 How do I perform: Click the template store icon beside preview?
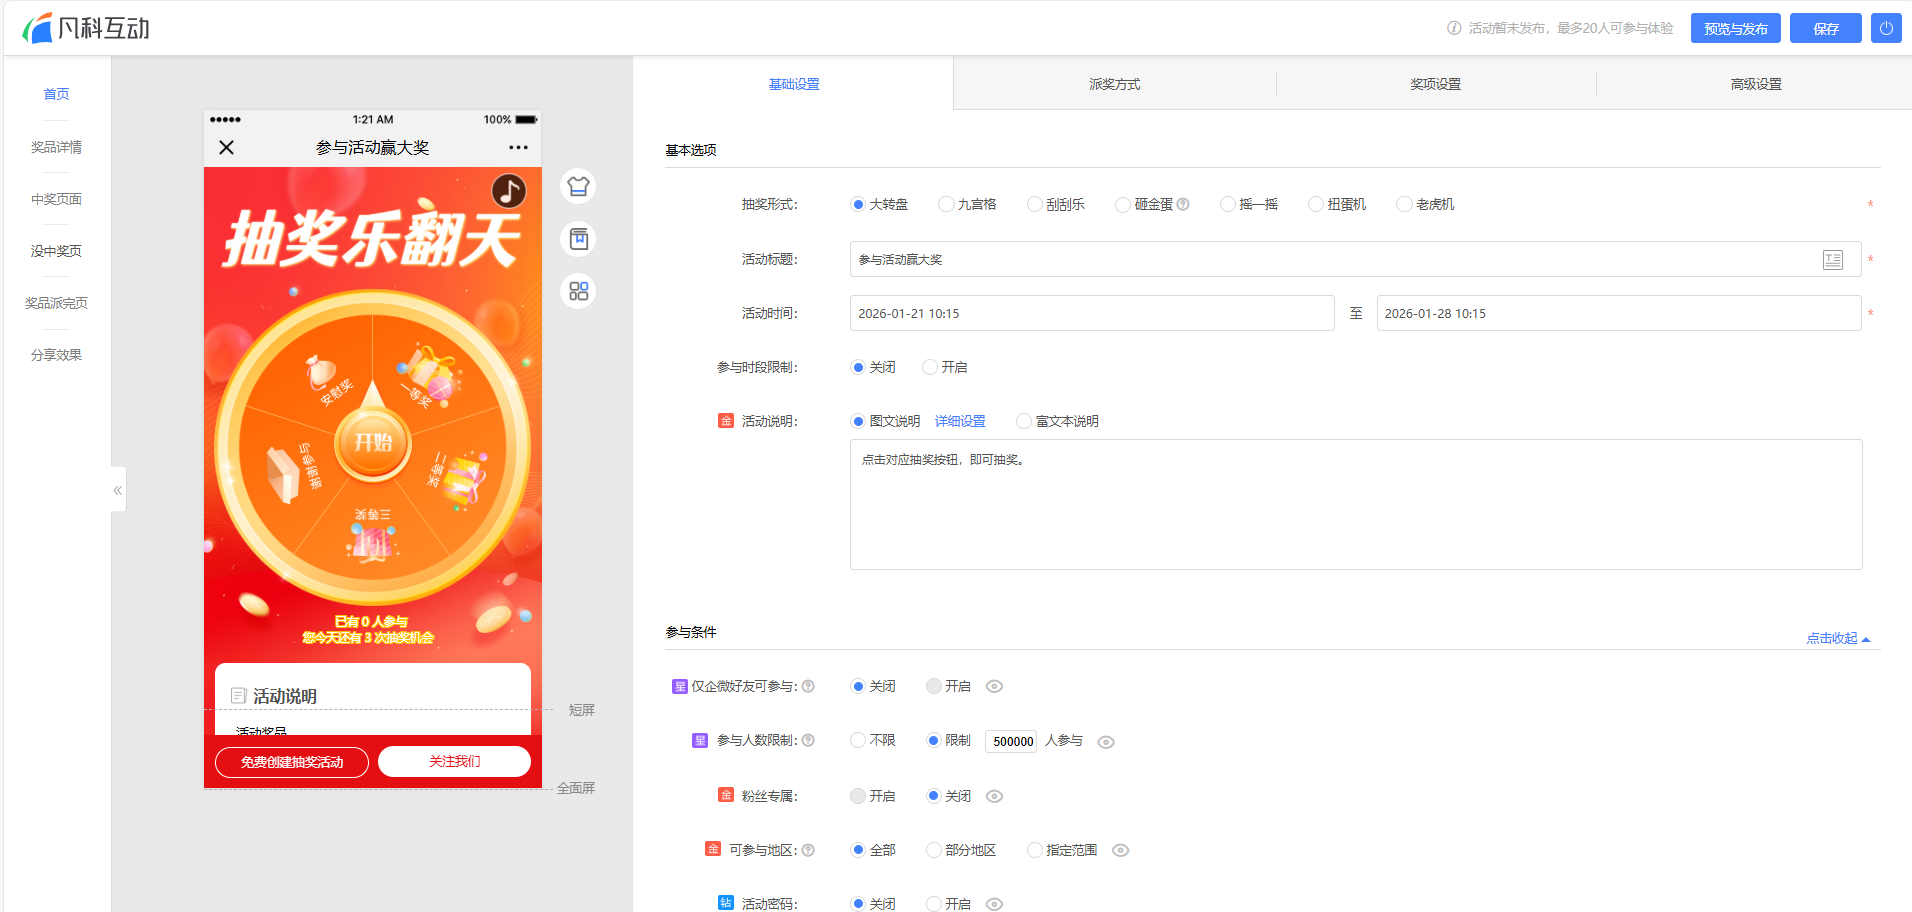click(x=578, y=239)
